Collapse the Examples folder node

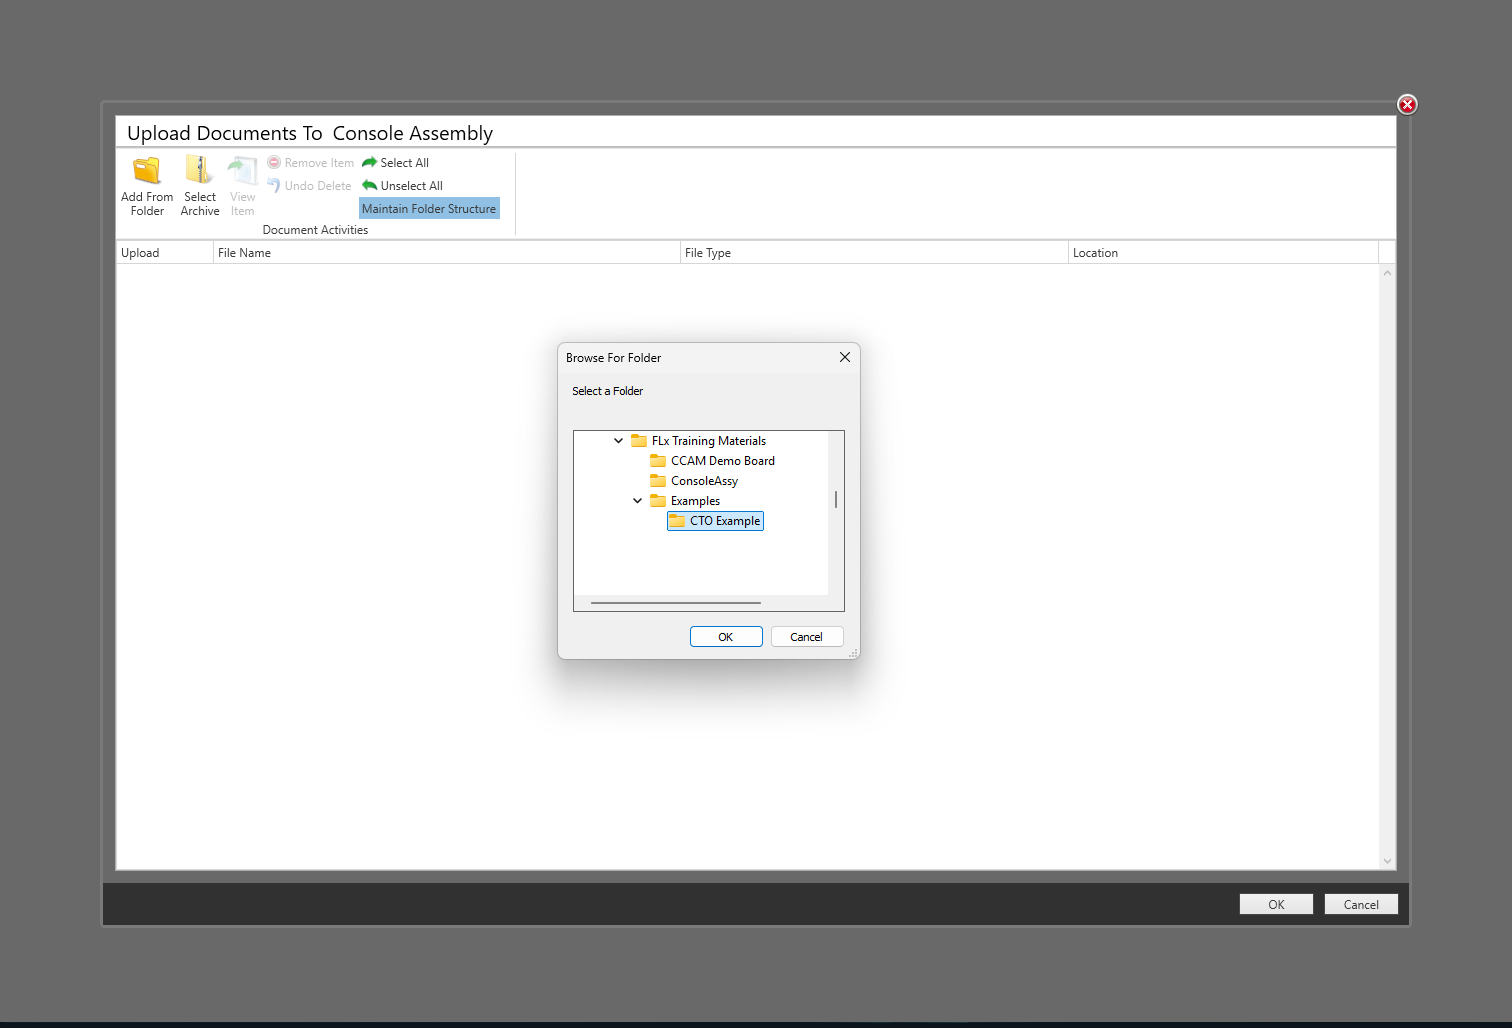(x=638, y=500)
